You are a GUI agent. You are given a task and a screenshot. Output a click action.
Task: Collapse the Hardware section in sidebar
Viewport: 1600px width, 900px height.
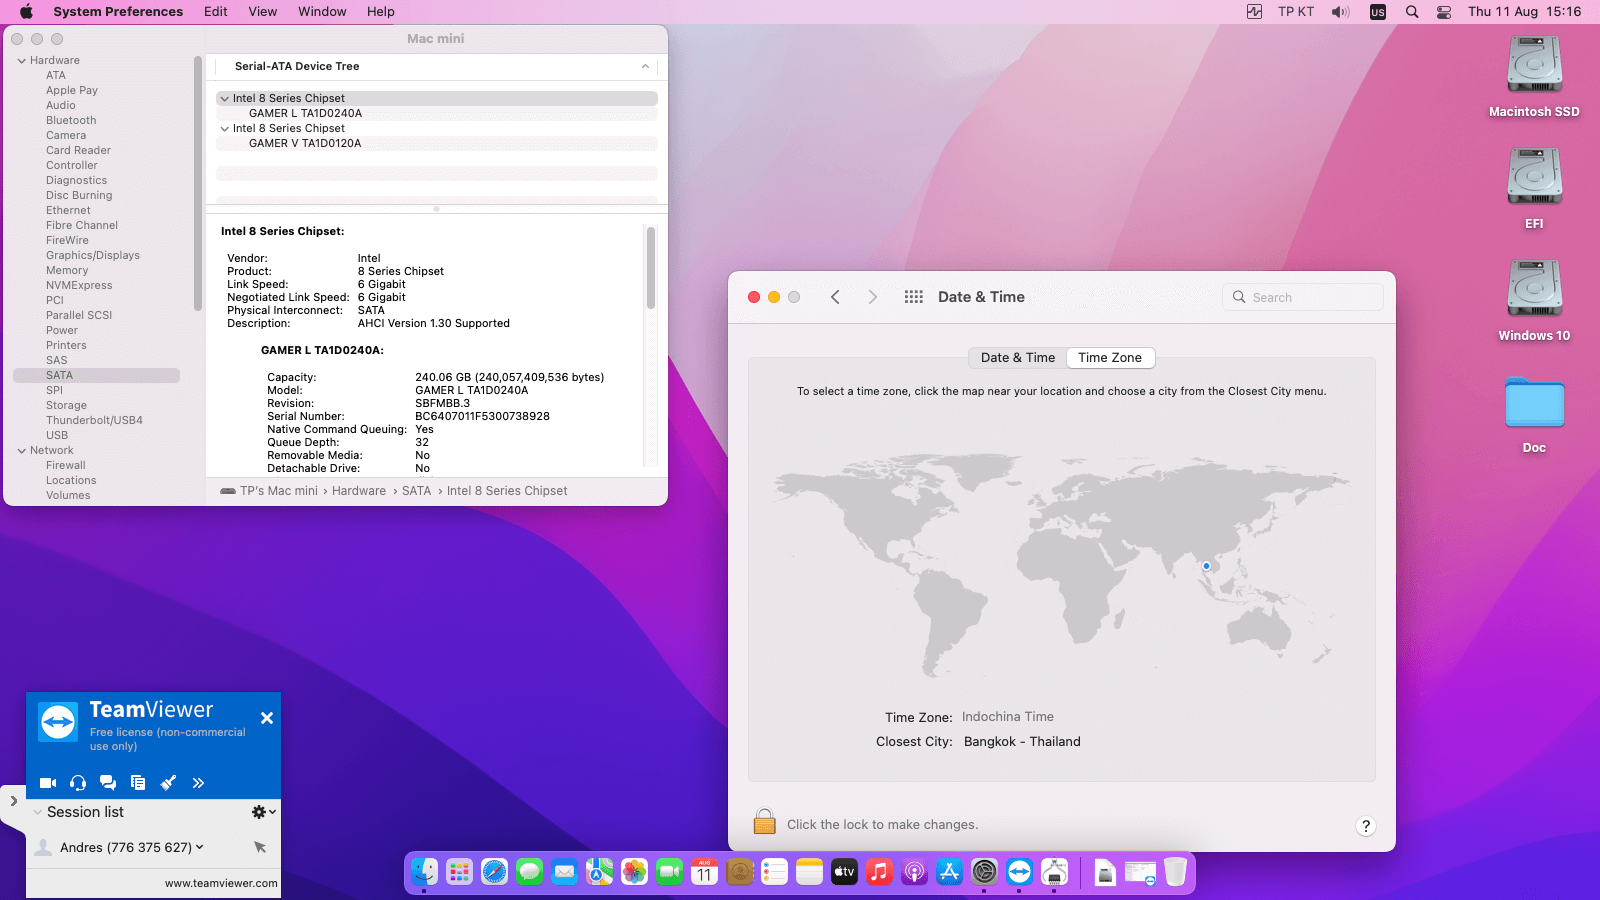[22, 61]
